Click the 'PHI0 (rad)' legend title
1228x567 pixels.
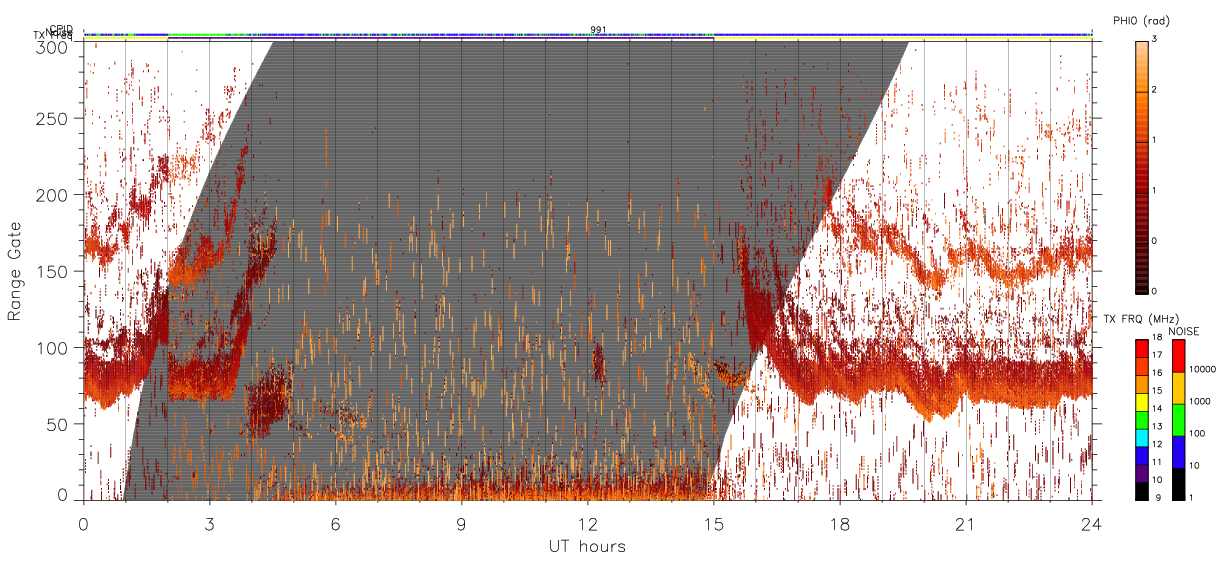tap(1142, 20)
